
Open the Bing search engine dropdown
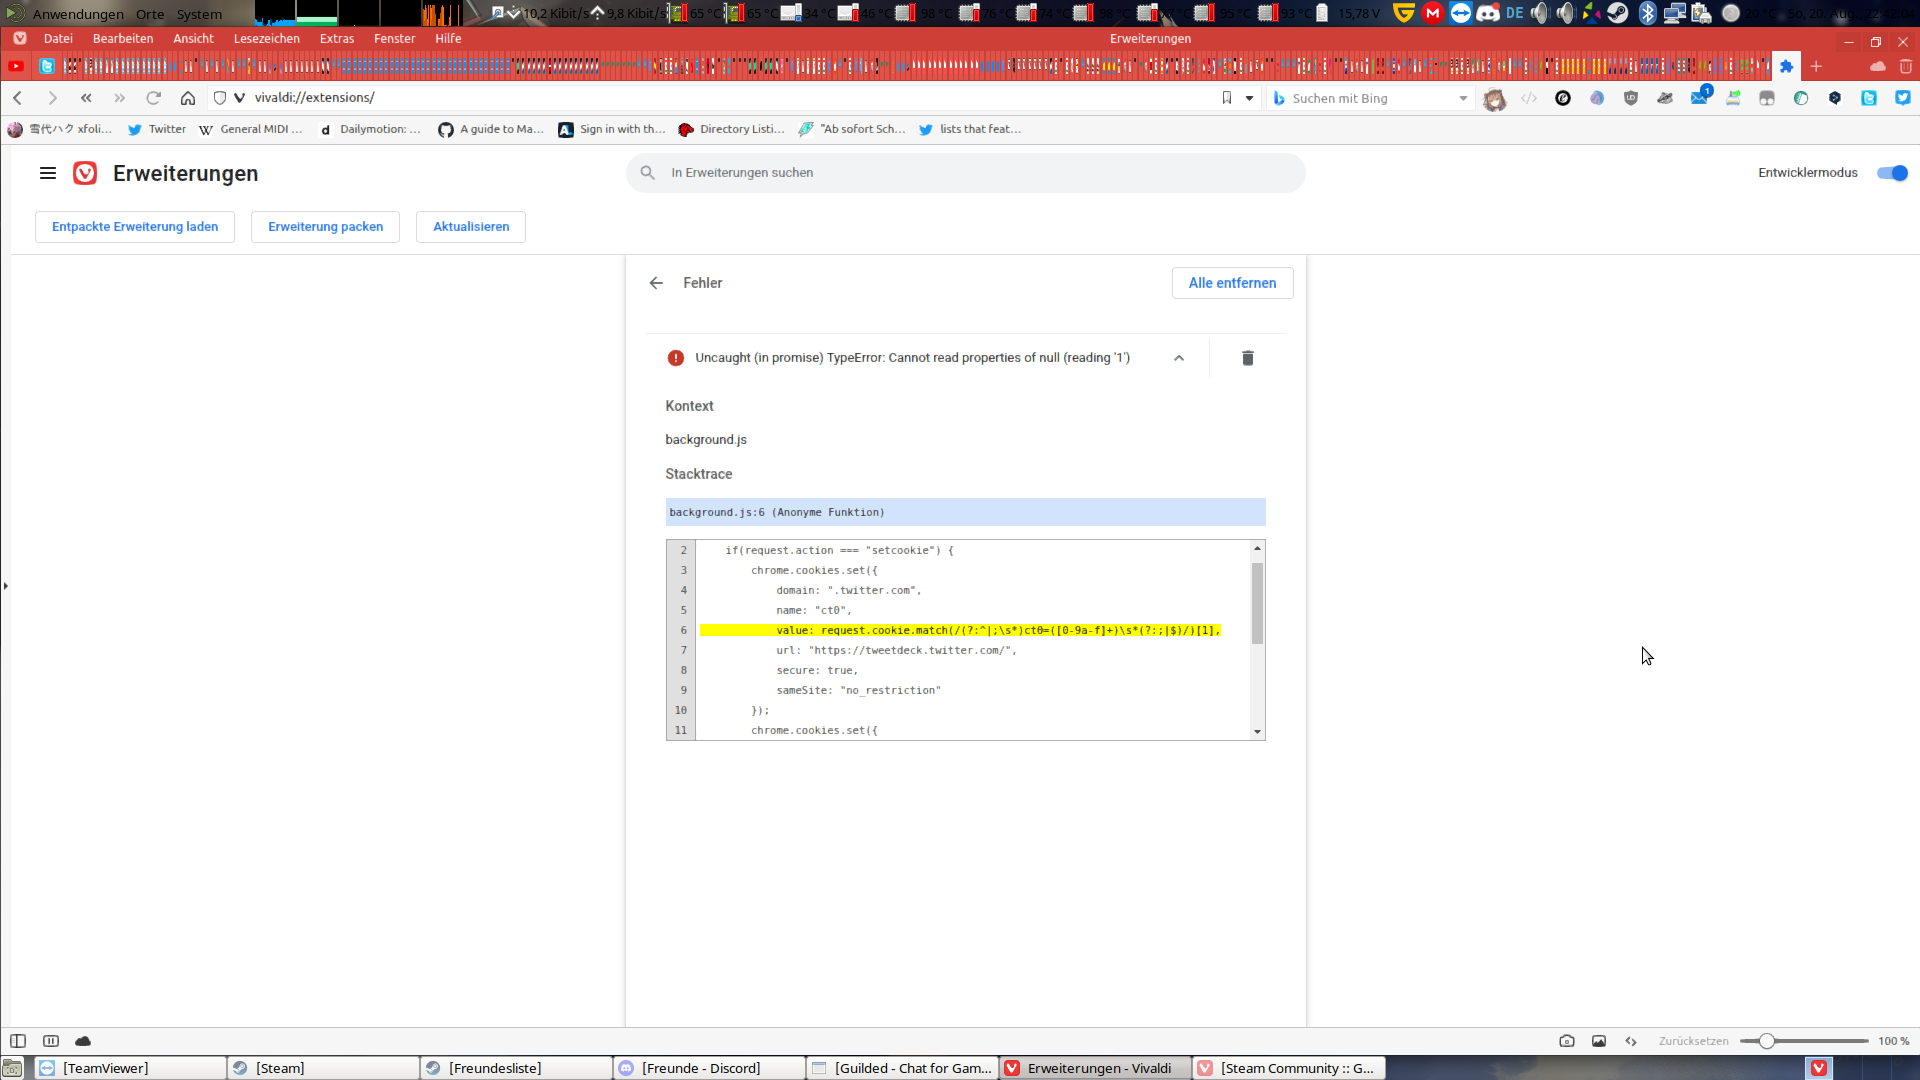[x=1462, y=98]
